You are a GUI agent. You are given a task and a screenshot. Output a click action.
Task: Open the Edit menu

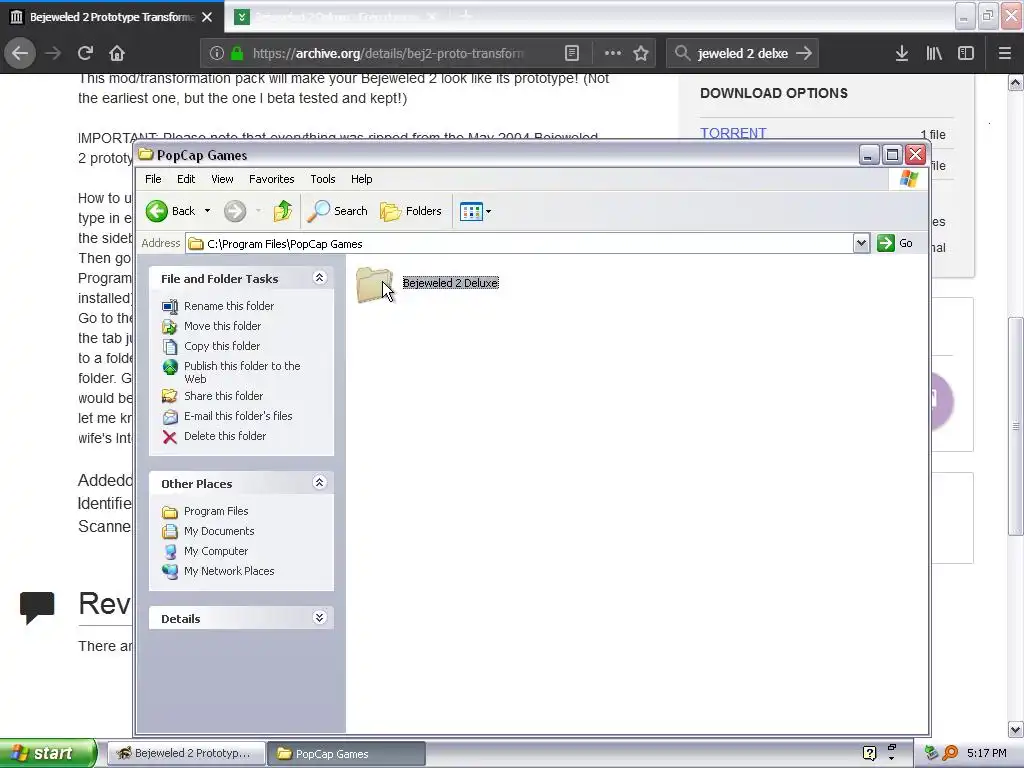185,179
